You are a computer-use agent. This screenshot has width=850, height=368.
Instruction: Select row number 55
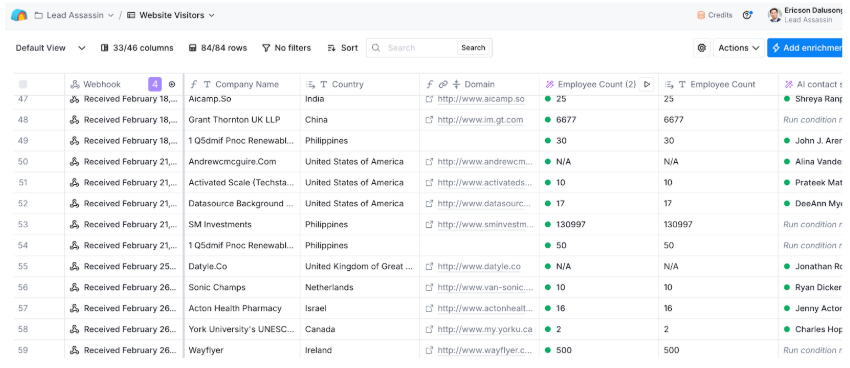point(23,267)
